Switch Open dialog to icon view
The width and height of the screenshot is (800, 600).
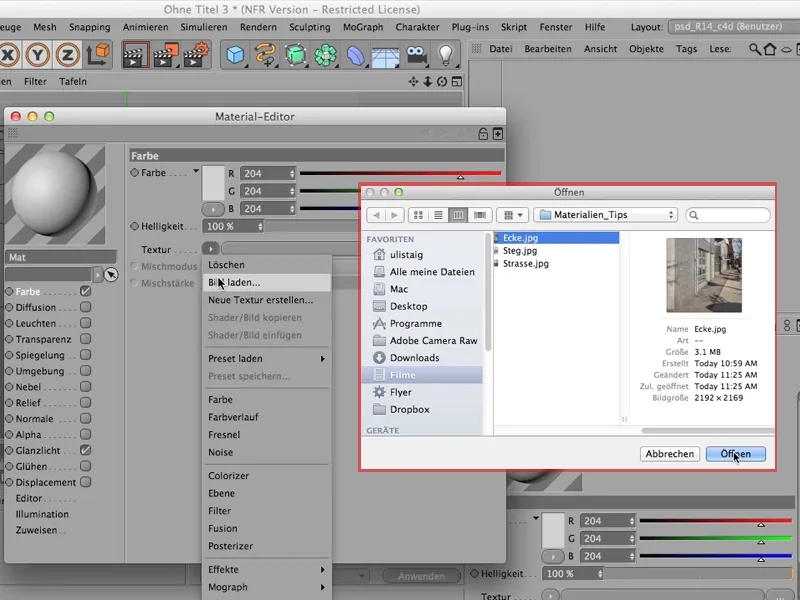(x=418, y=215)
